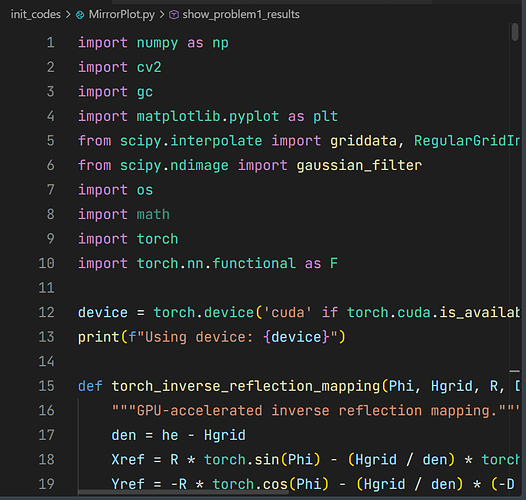
Task: Click on the 'cuda' string literal
Action: 288,312
